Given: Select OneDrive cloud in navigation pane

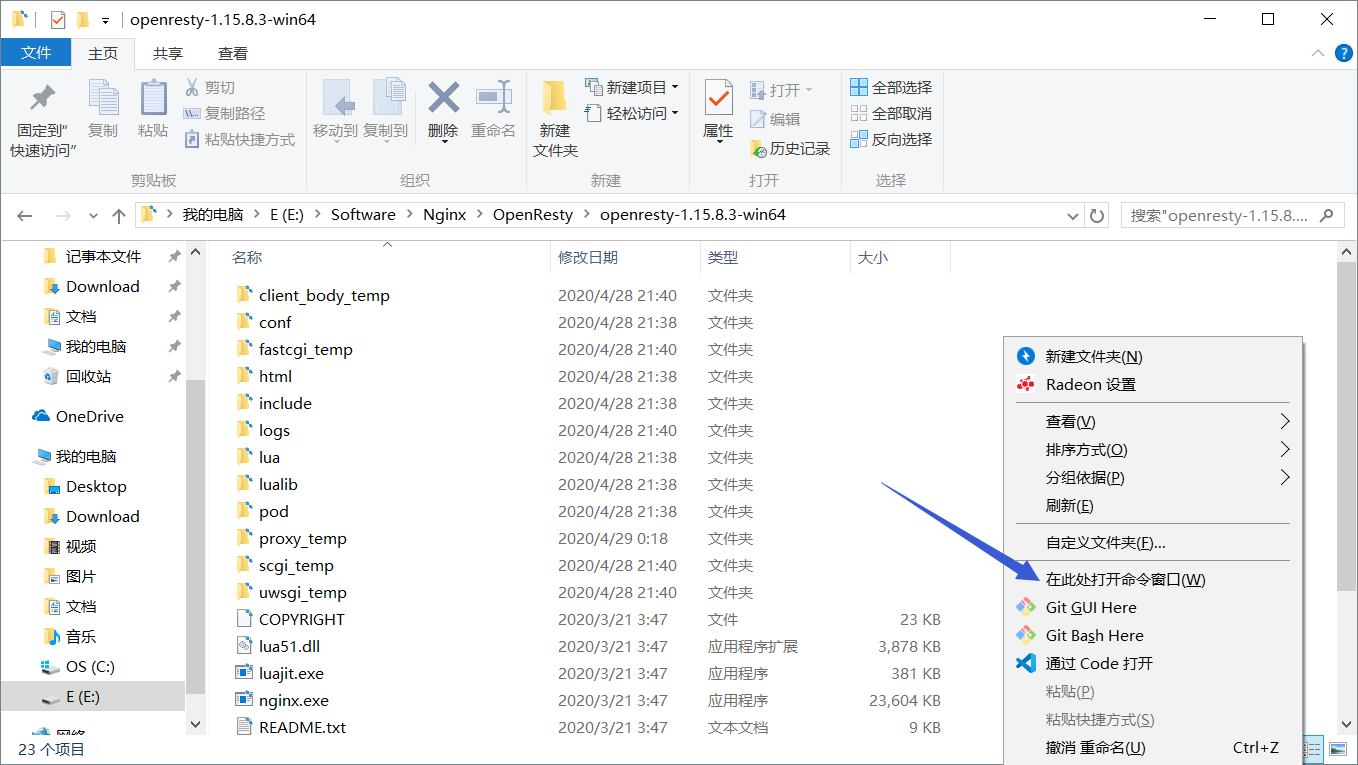Looking at the screenshot, I should pyautogui.click(x=78, y=416).
